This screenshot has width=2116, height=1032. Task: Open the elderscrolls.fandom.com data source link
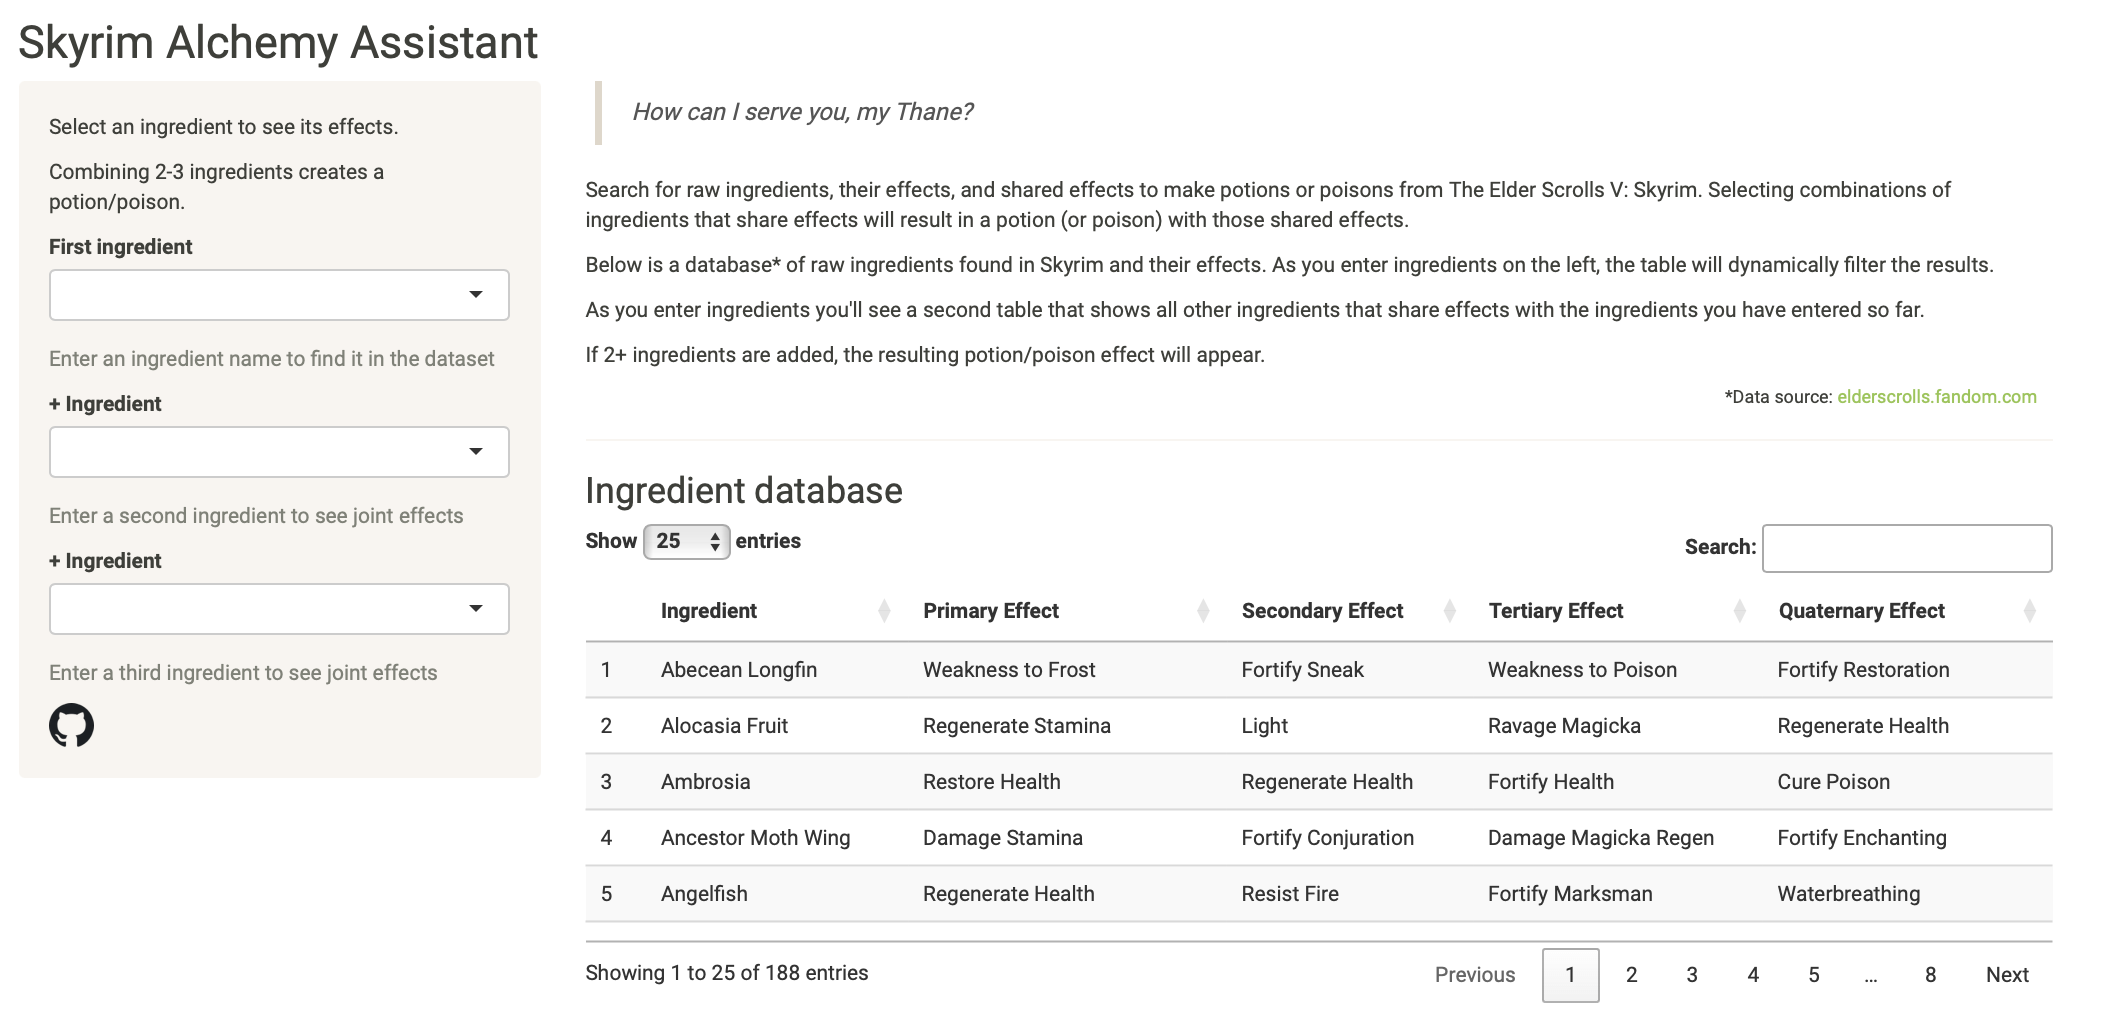(1936, 397)
